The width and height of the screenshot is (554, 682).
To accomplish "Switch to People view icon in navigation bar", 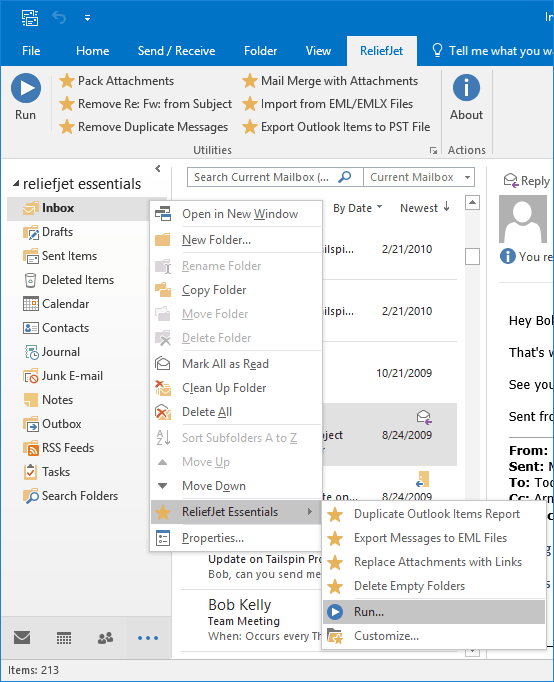I will 106,638.
